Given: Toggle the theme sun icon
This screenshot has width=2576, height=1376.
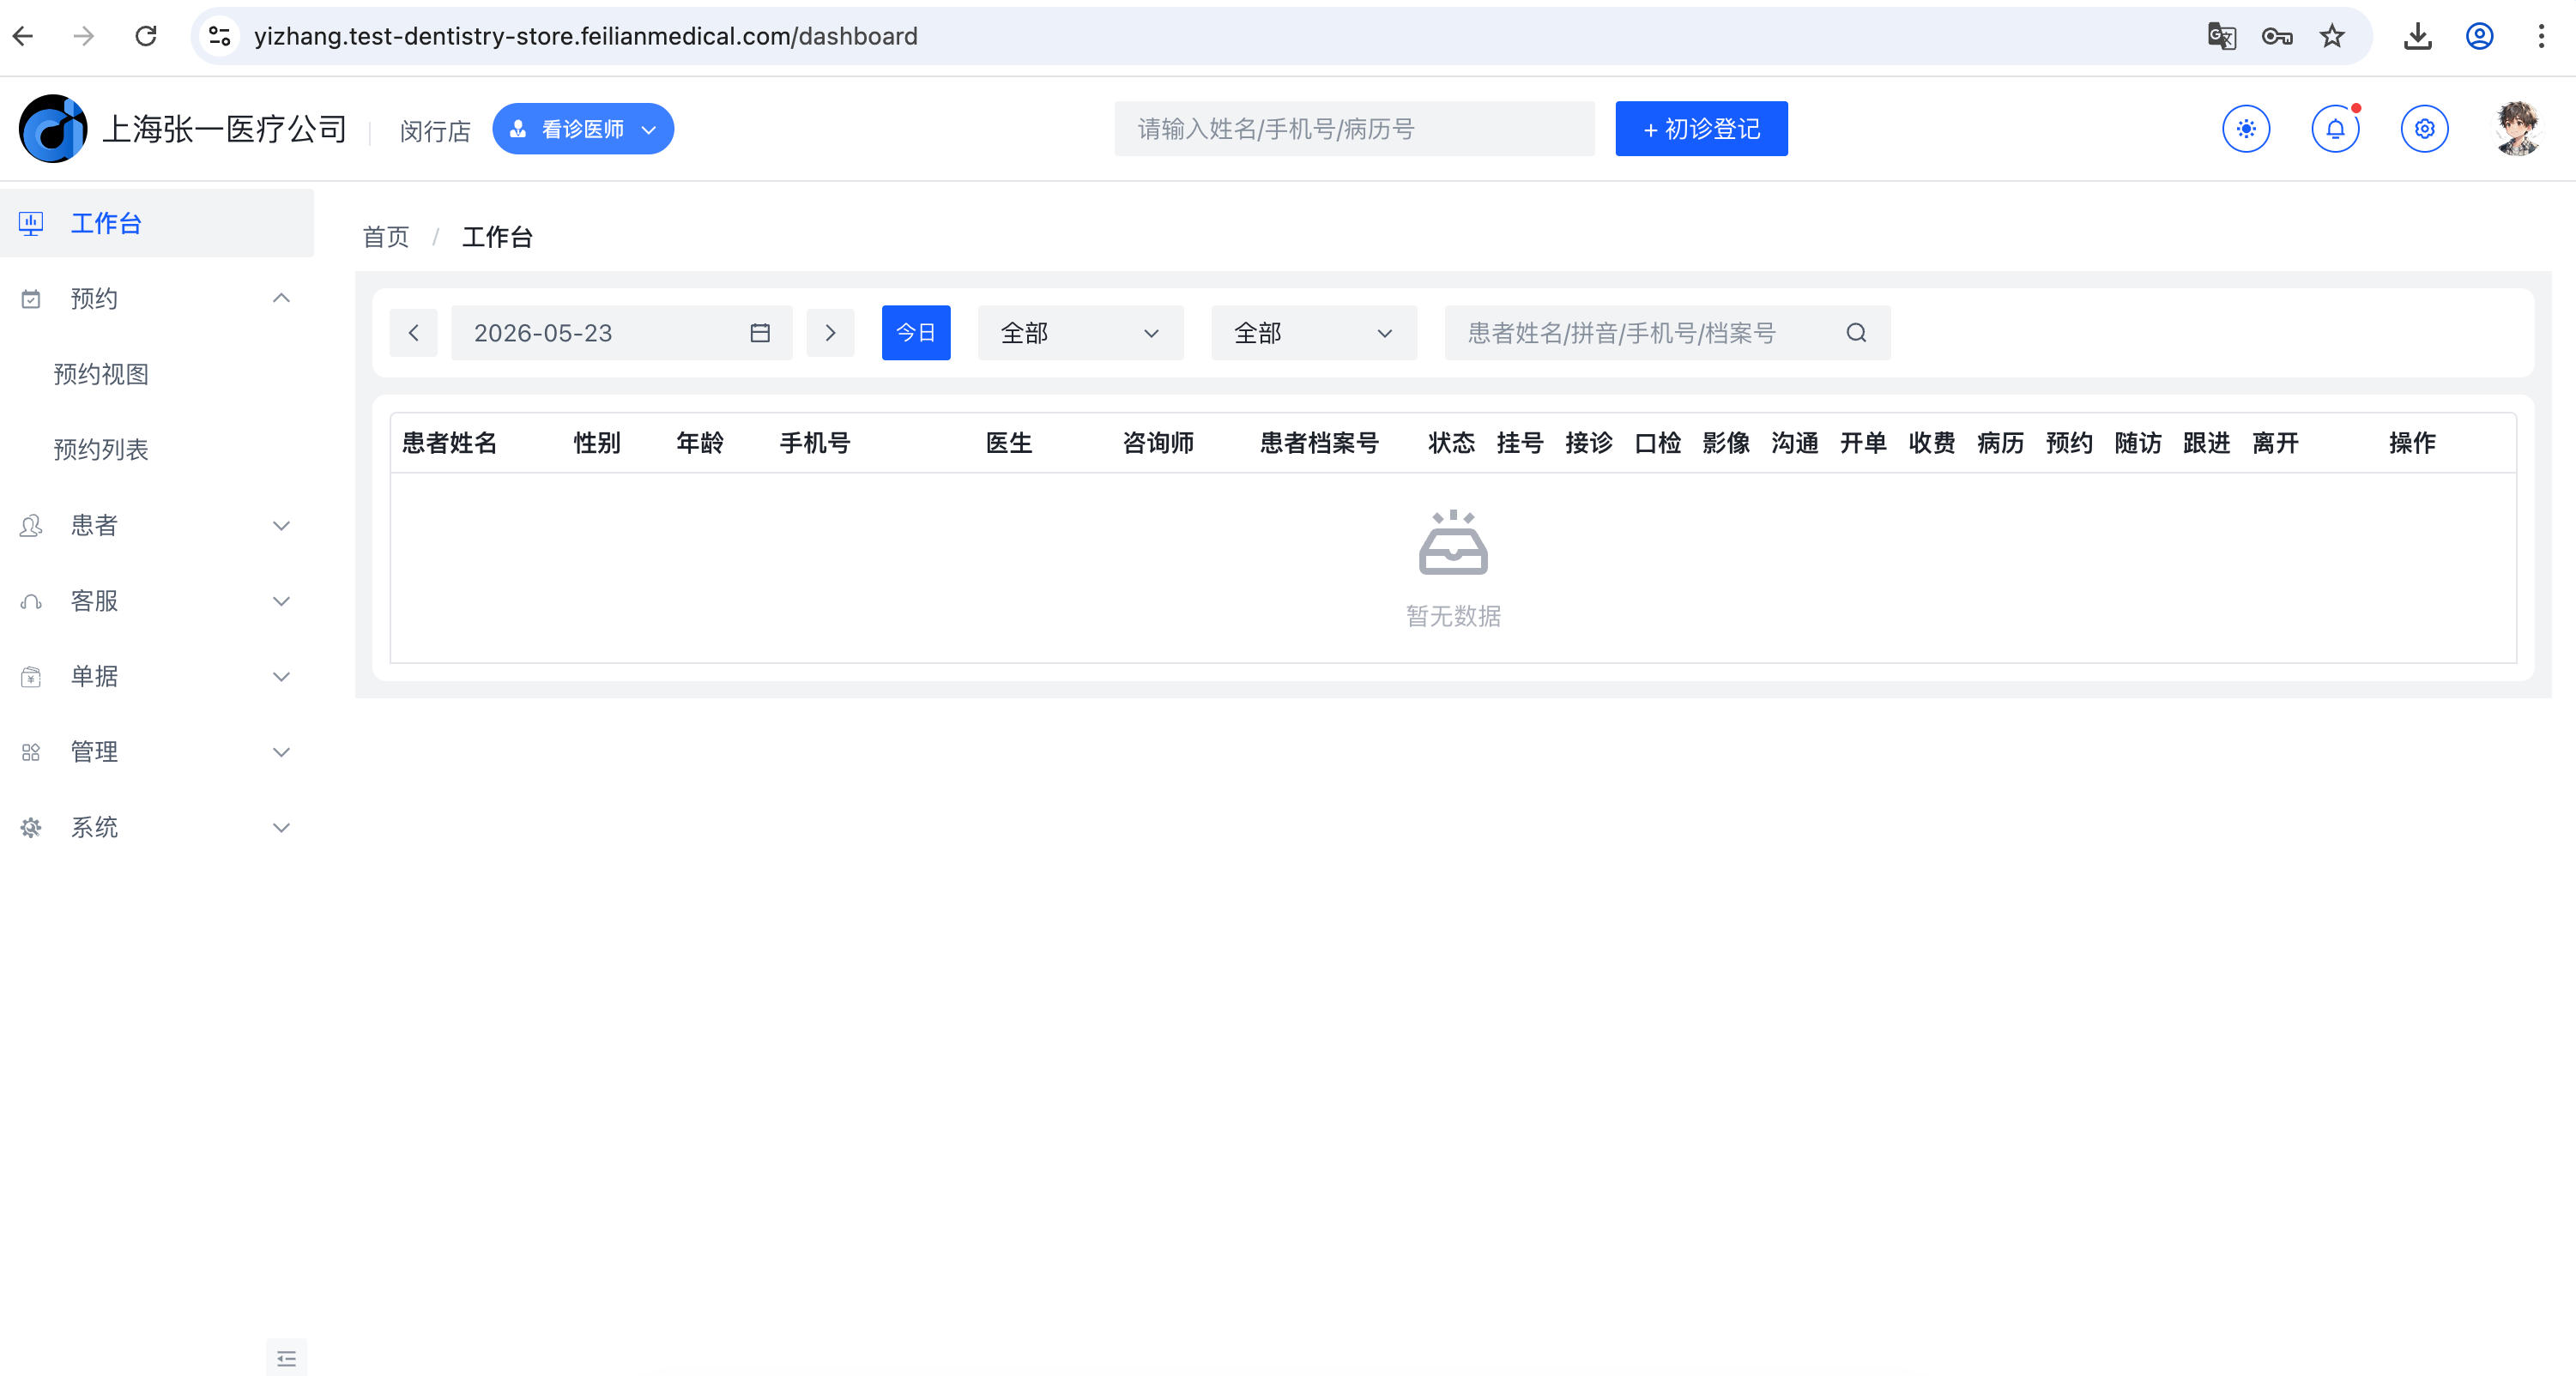Looking at the screenshot, I should click(2246, 129).
